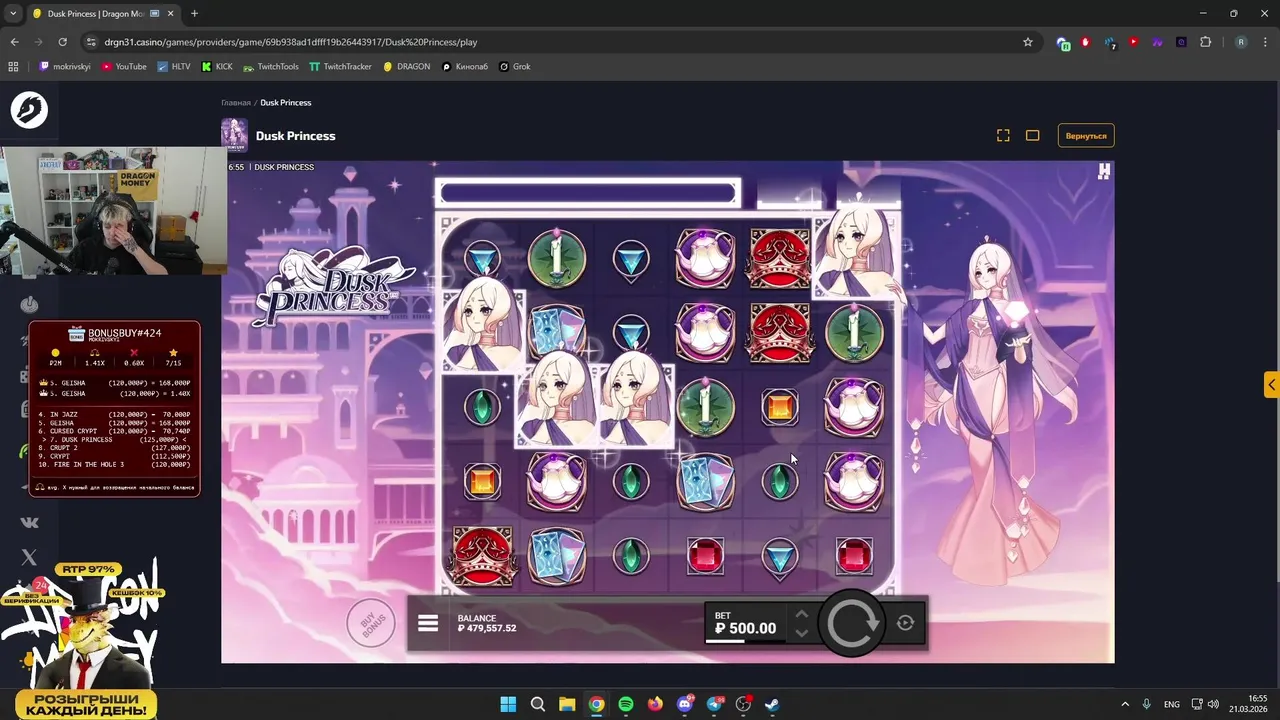Open the HLTV bookmark
1280x720 pixels.
[174, 67]
